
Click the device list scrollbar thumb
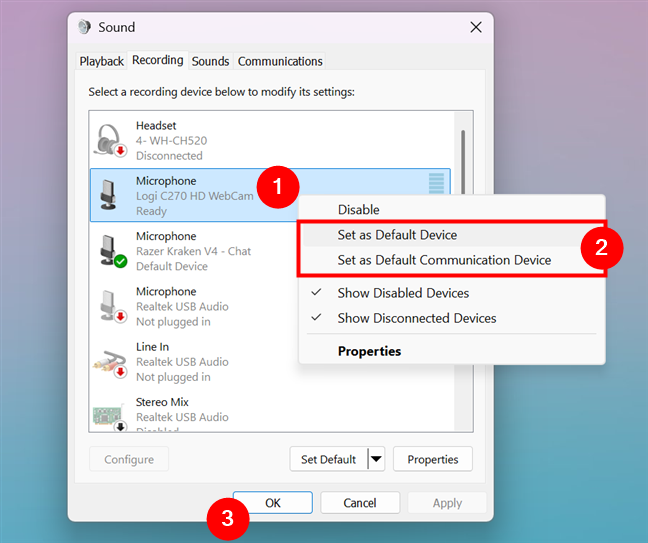(x=463, y=162)
